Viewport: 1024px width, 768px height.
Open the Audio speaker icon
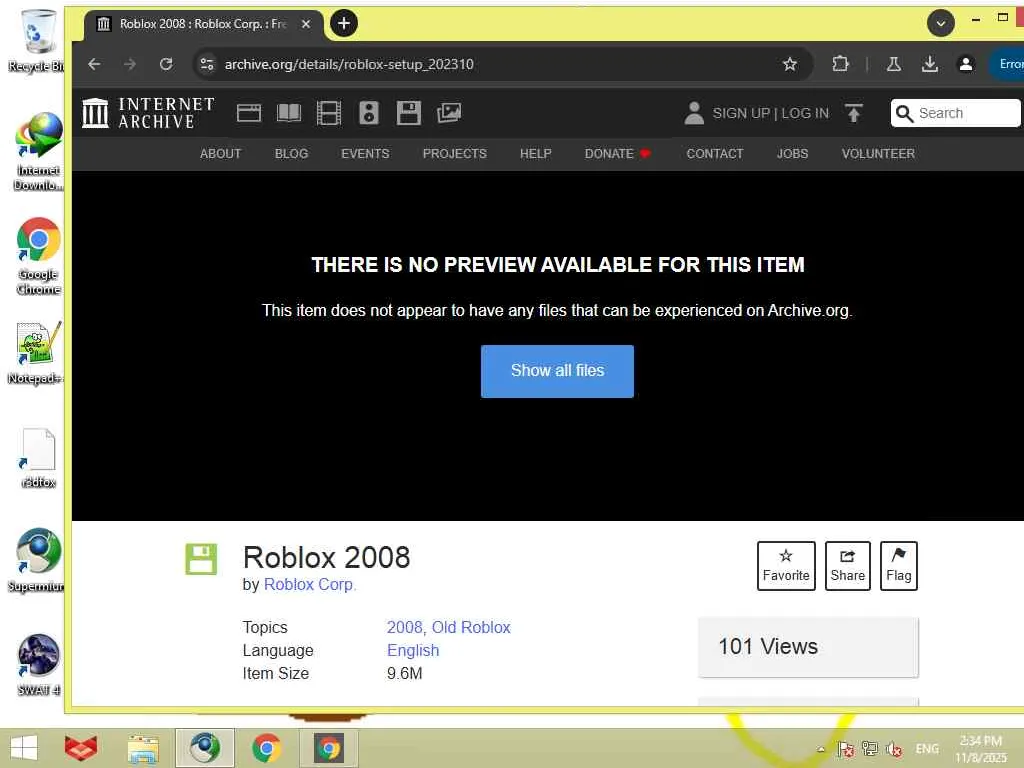(369, 113)
